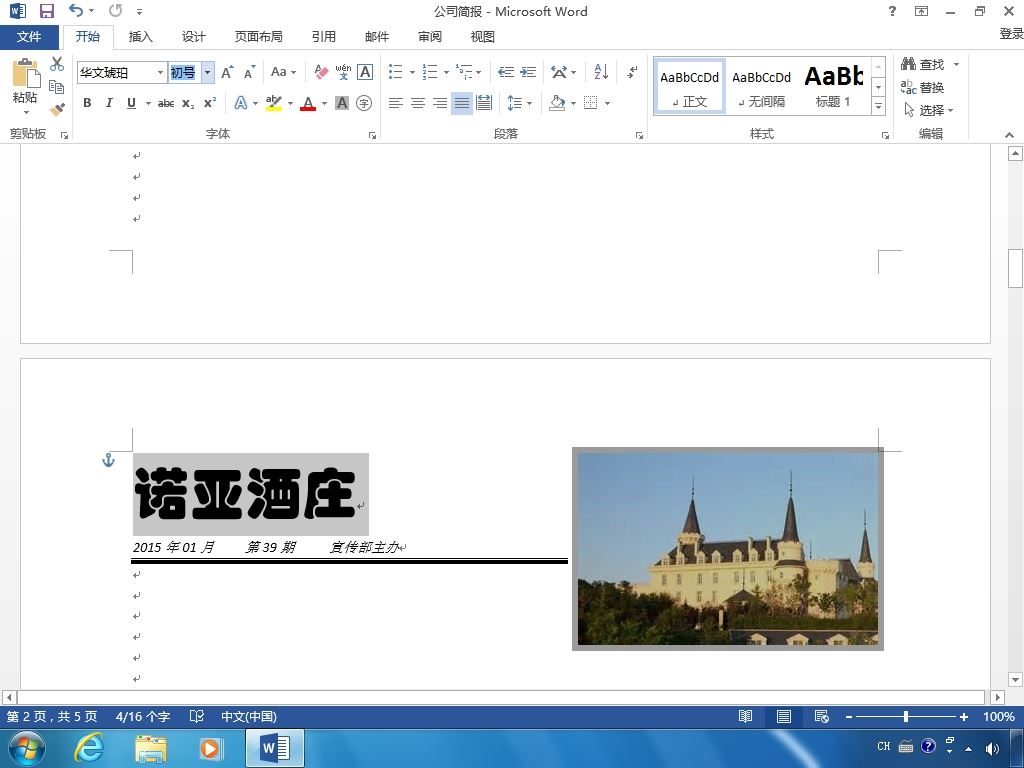Screen dimensions: 1024x768
Task: Open Internet Explorer from the taskbar
Action: tap(88, 747)
